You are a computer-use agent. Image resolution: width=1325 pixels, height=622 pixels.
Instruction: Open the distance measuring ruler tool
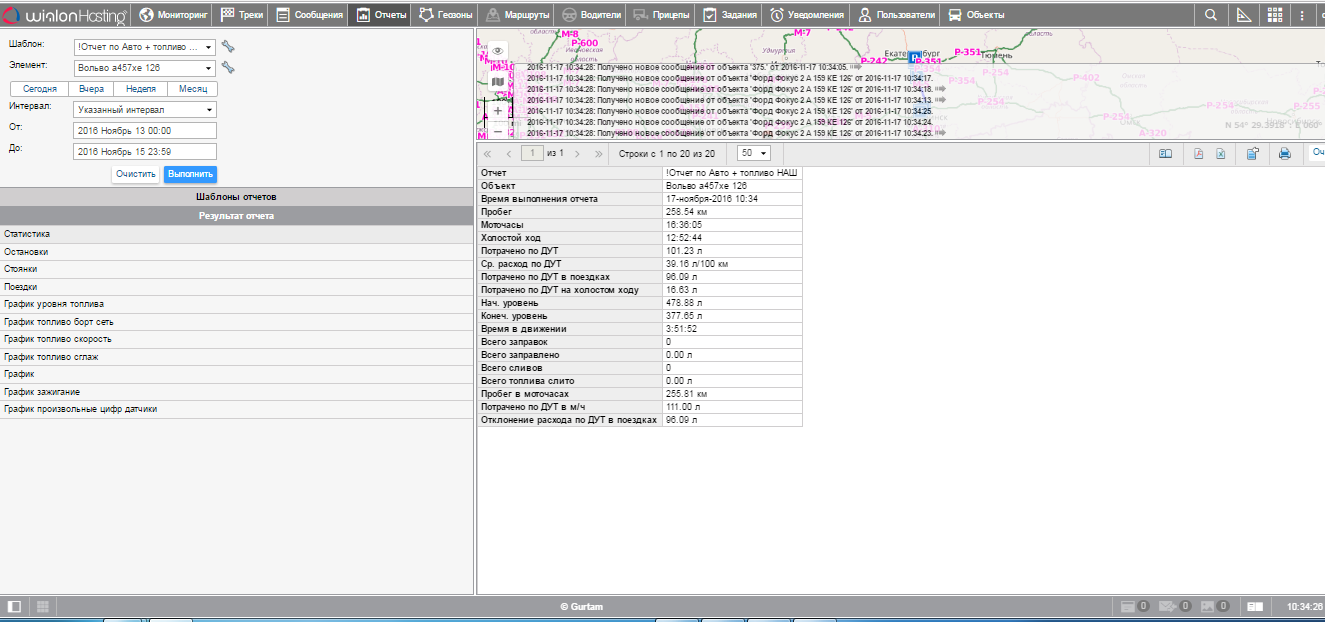pos(1243,15)
